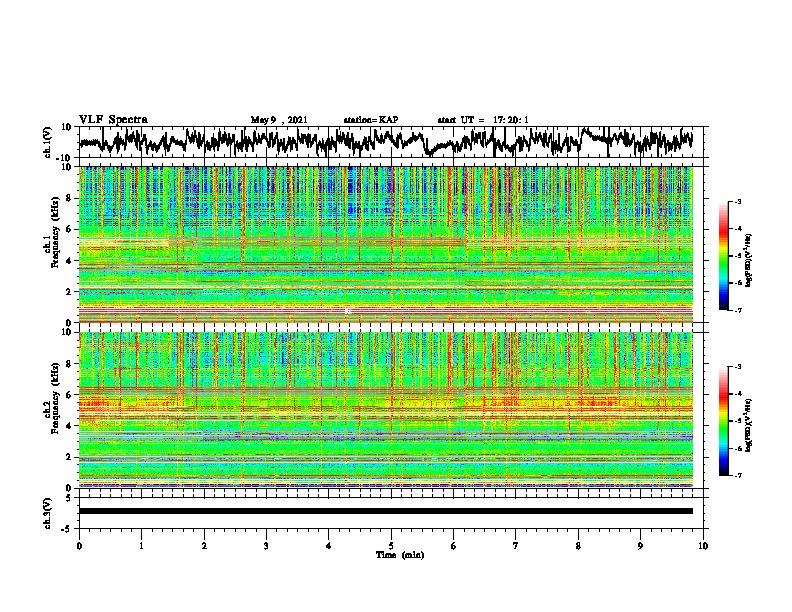Image resolution: width=792 pixels, height=612 pixels.
Task: Click the 6 kHz tick label on ch.2 spectrogram
Action: tap(70, 394)
